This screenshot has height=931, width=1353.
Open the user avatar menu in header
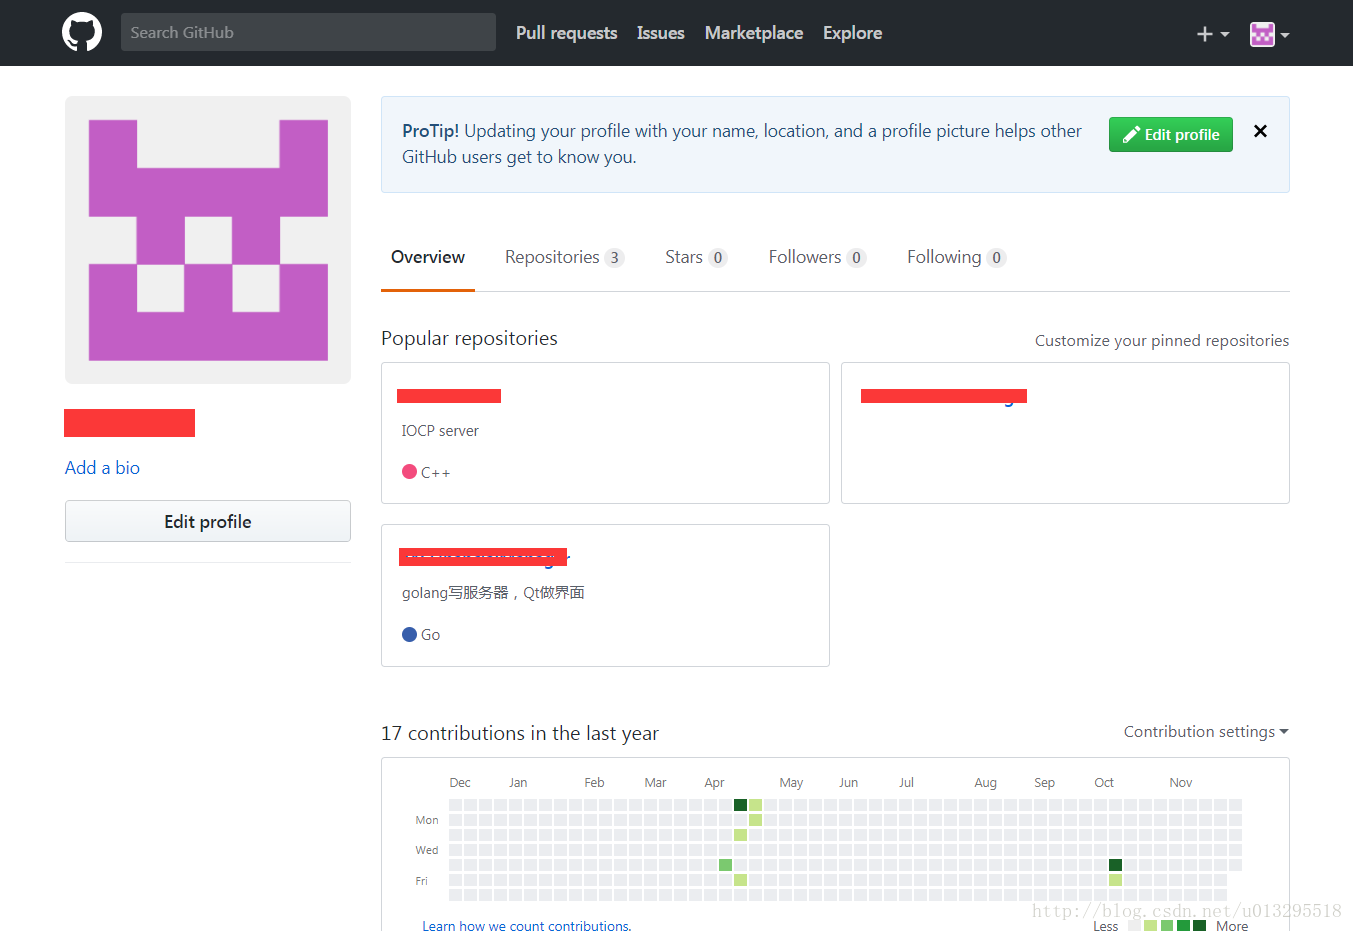point(1269,34)
